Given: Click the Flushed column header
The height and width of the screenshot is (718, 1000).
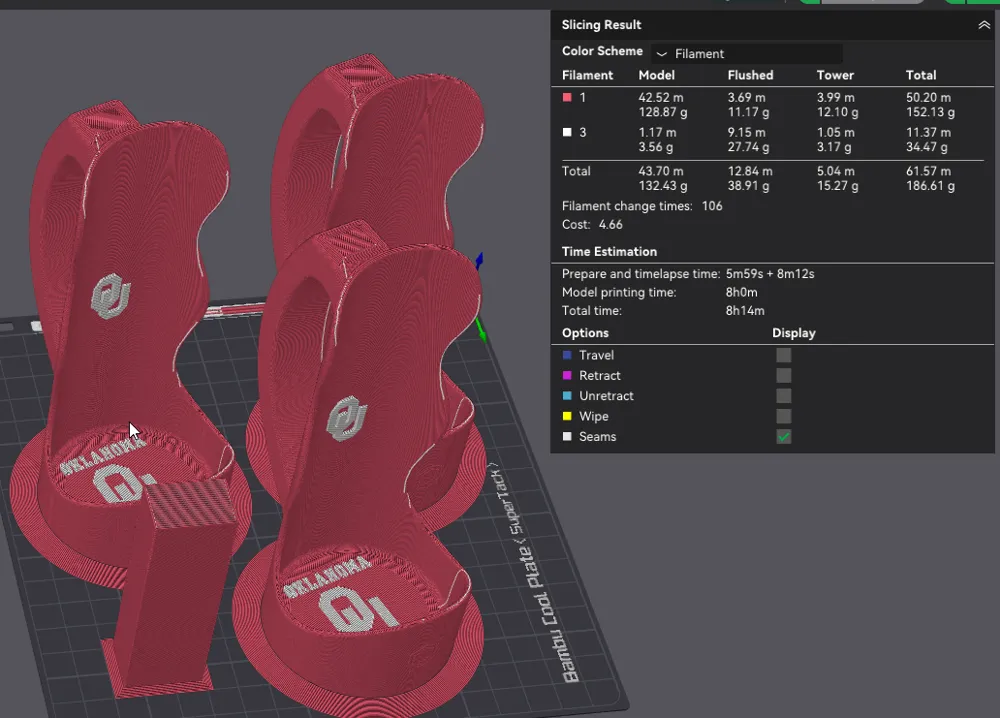Looking at the screenshot, I should coord(750,75).
